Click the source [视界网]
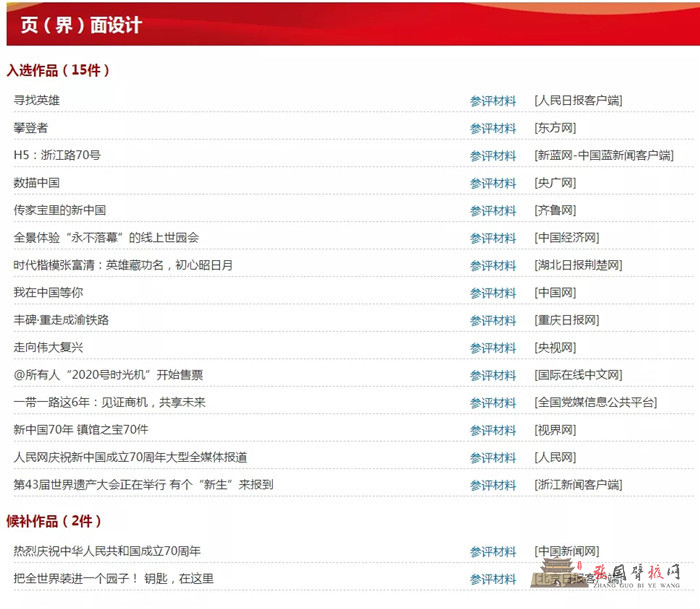The width and height of the screenshot is (700, 609). tap(555, 430)
